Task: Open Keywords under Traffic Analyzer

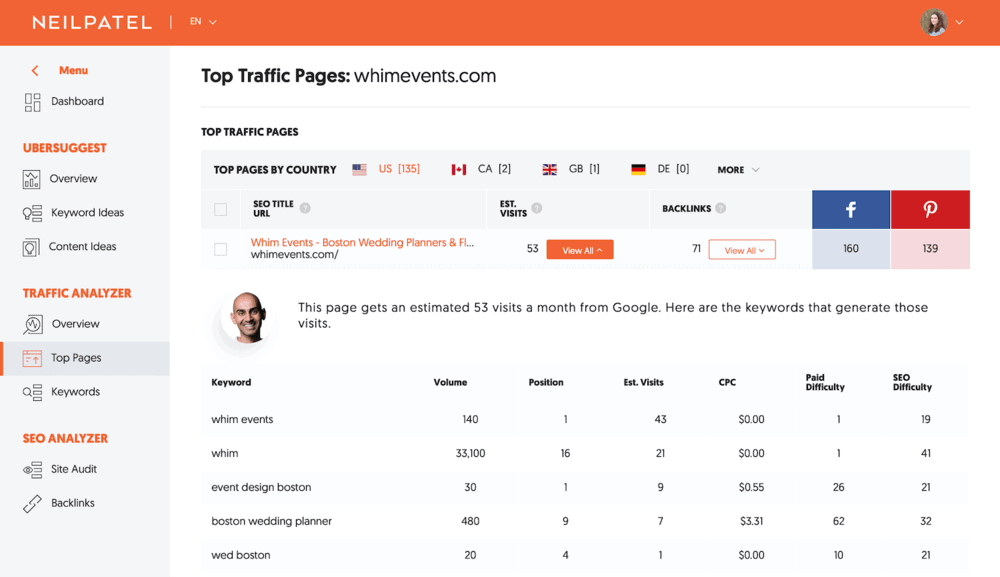Action: (x=75, y=391)
